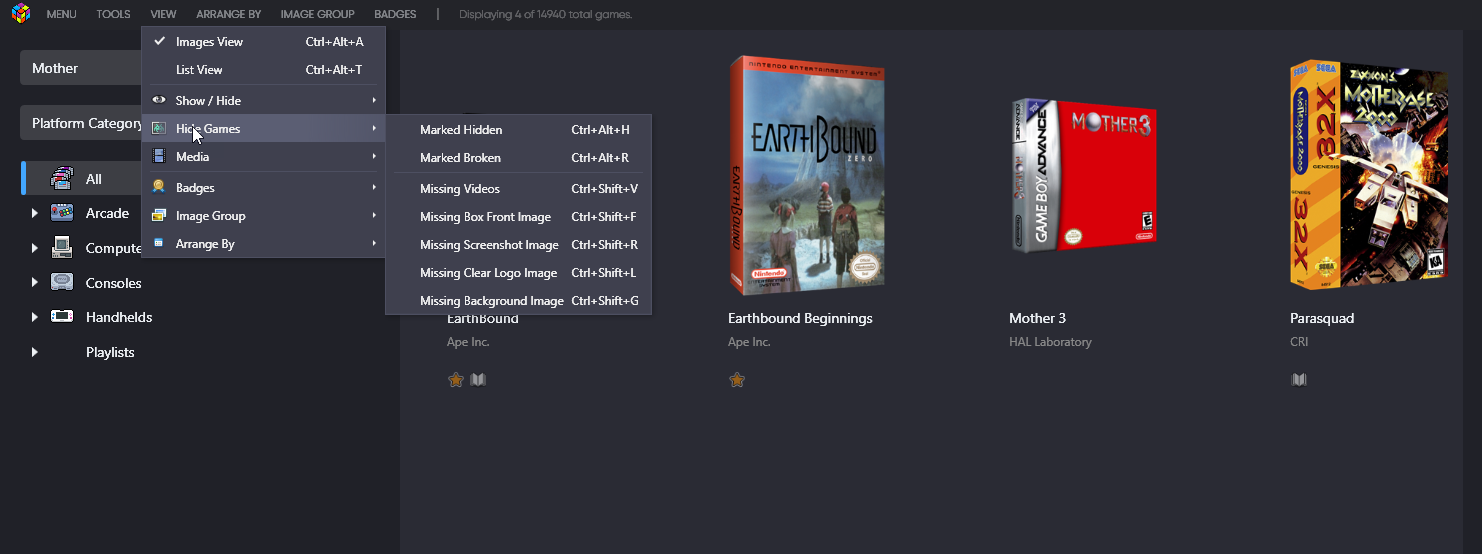Select the EarthBound Zero box art

(x=807, y=175)
